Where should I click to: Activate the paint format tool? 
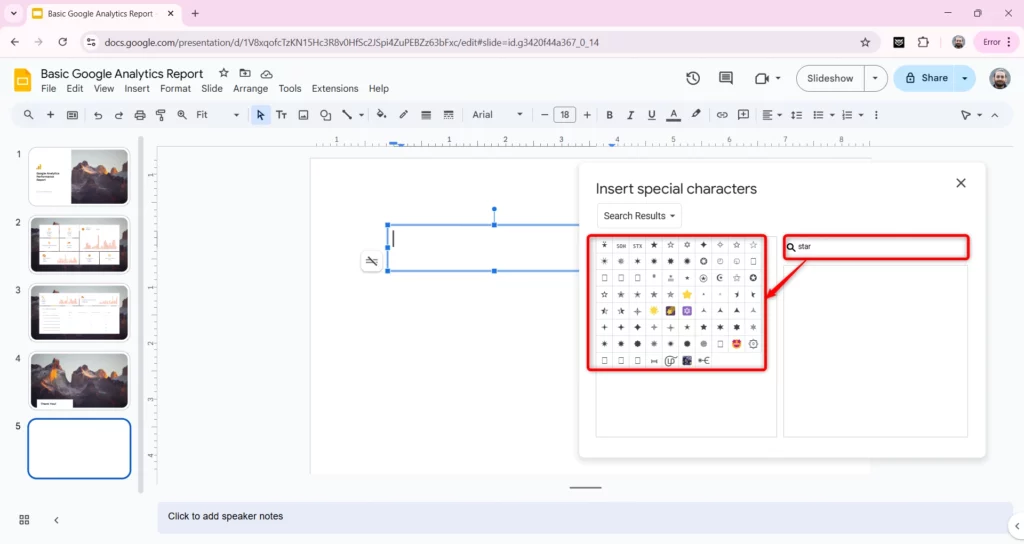click(x=161, y=115)
